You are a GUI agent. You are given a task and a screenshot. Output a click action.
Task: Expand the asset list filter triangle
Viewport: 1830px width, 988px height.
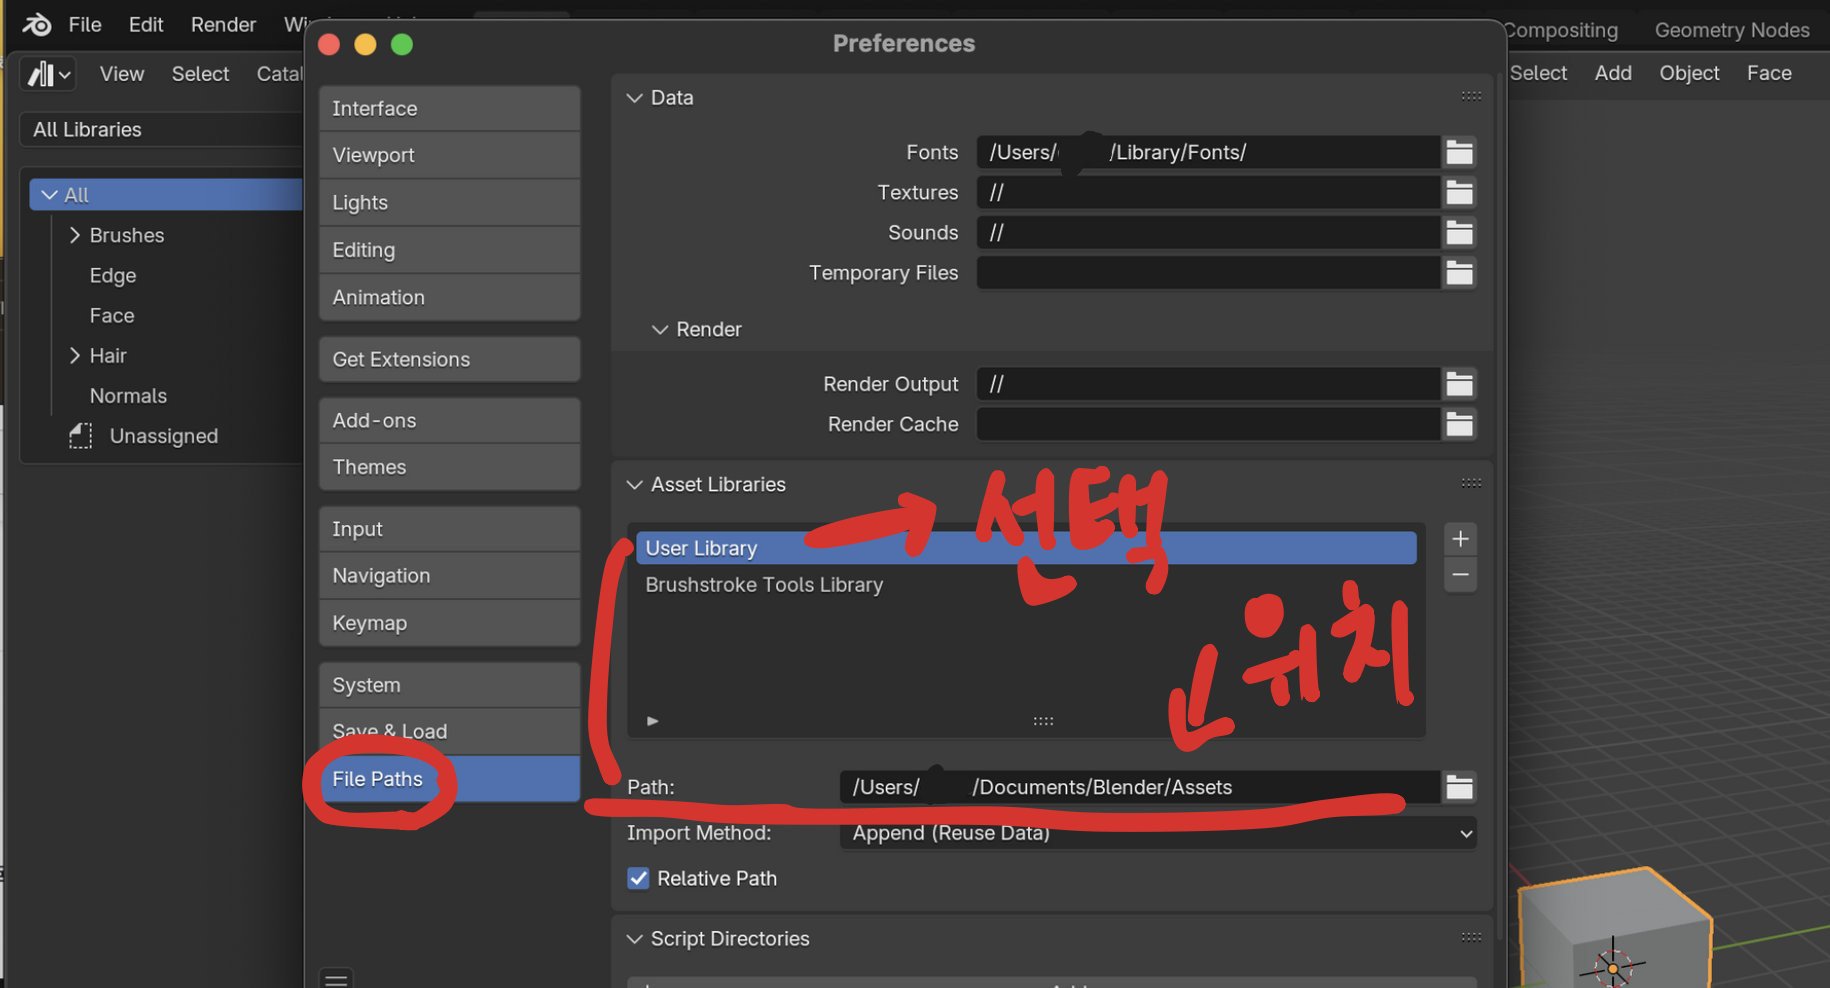click(652, 721)
